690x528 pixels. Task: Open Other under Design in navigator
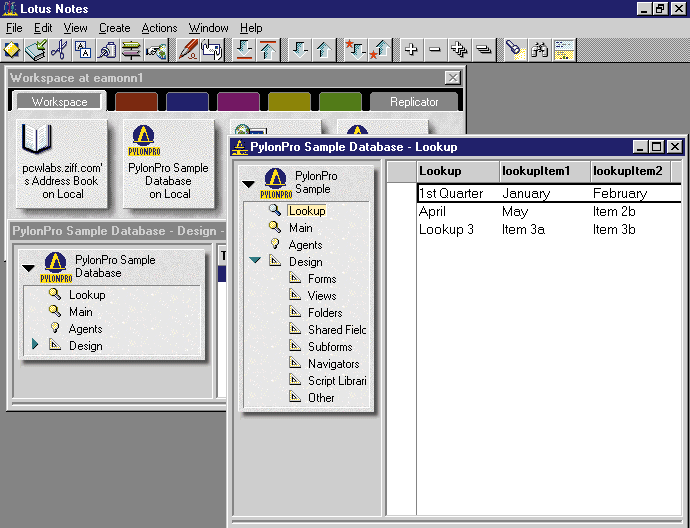[x=321, y=398]
